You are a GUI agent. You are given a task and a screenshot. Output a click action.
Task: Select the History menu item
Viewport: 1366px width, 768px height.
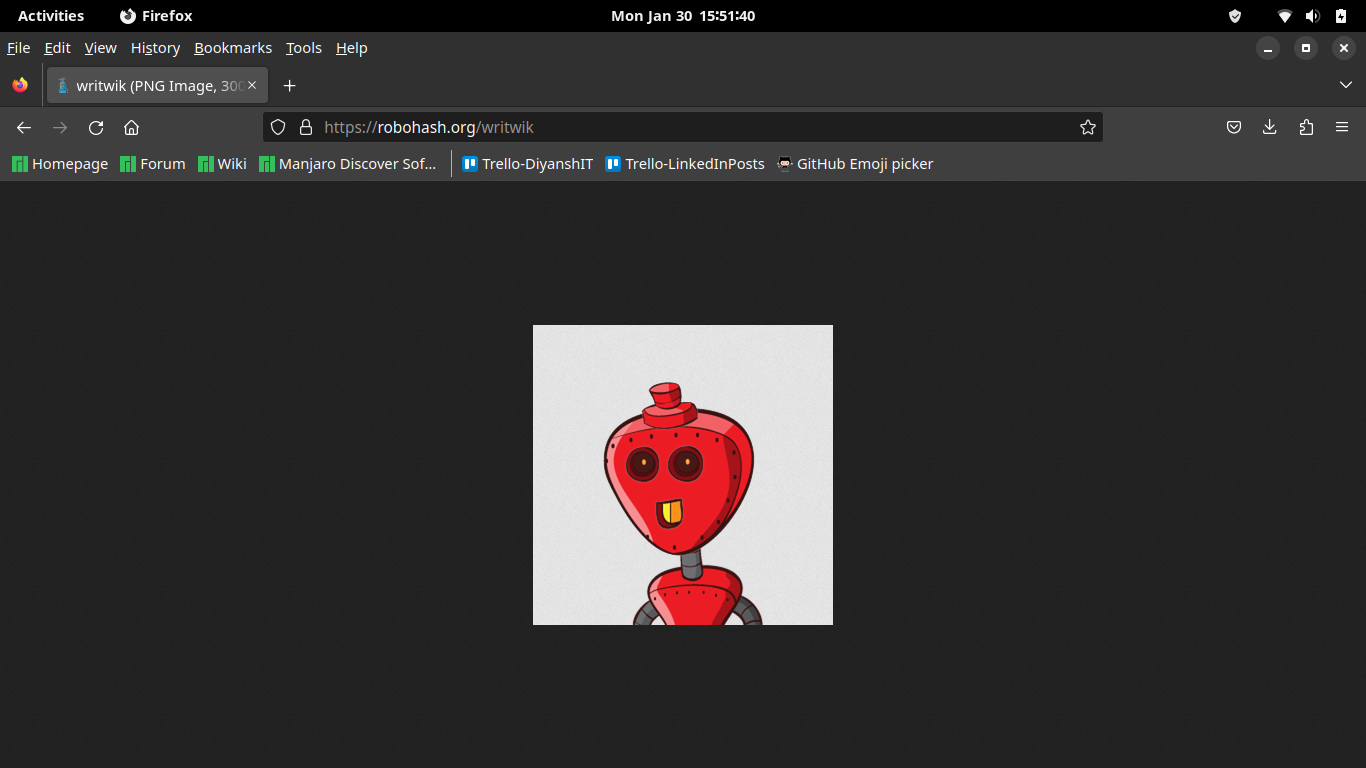click(x=155, y=48)
